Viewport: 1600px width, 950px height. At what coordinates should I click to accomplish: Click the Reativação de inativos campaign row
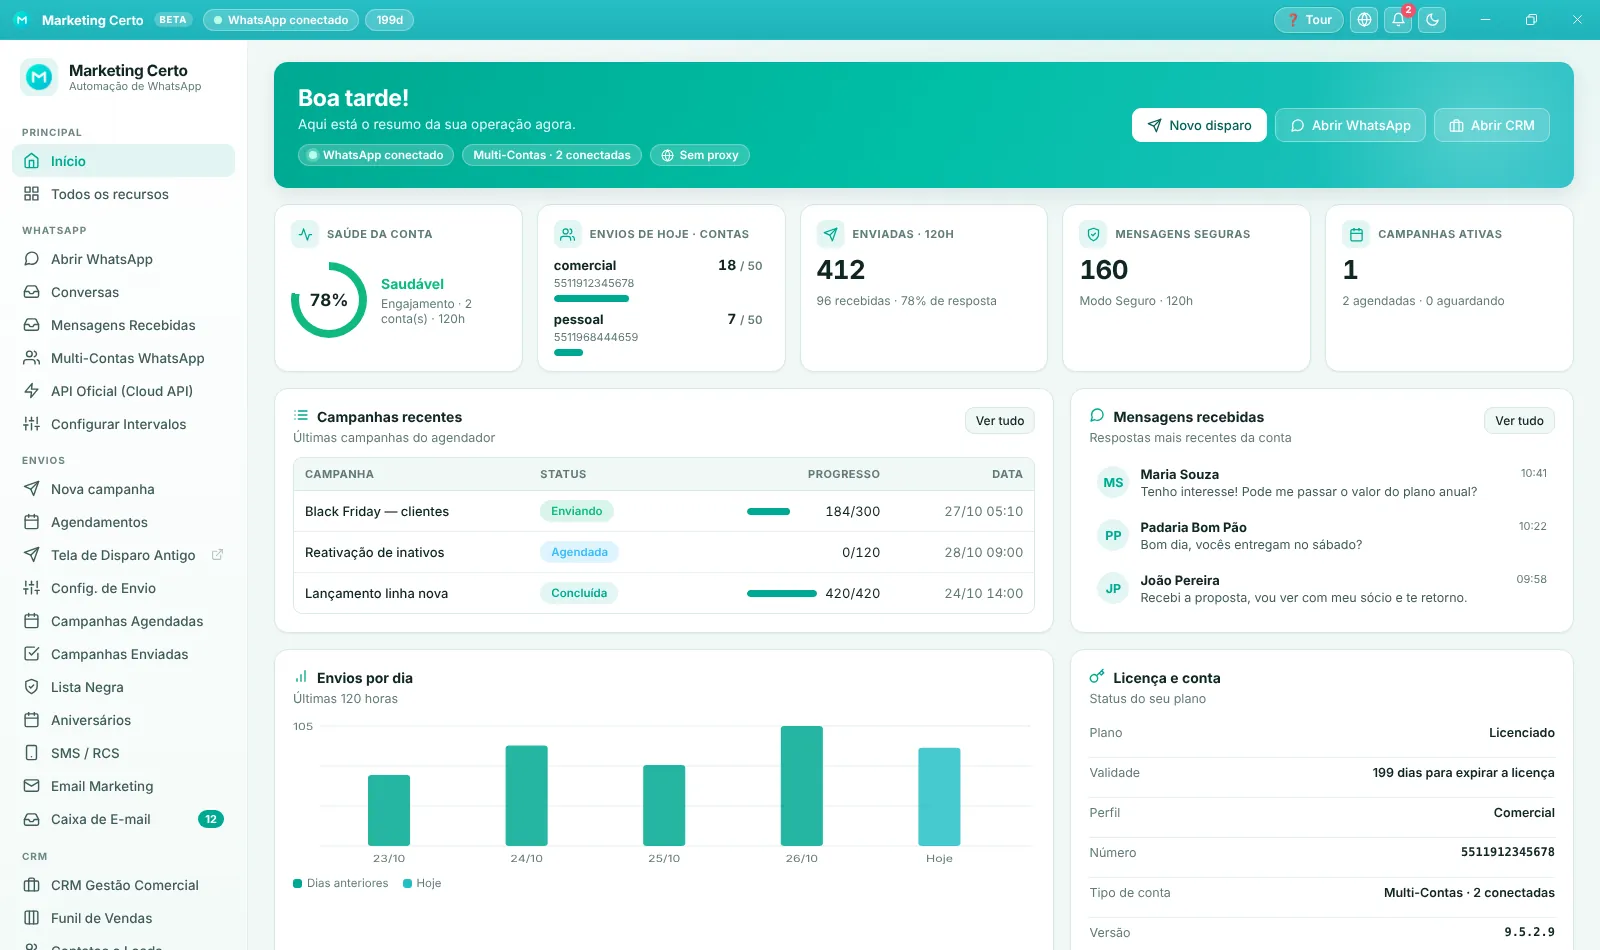pos(664,552)
